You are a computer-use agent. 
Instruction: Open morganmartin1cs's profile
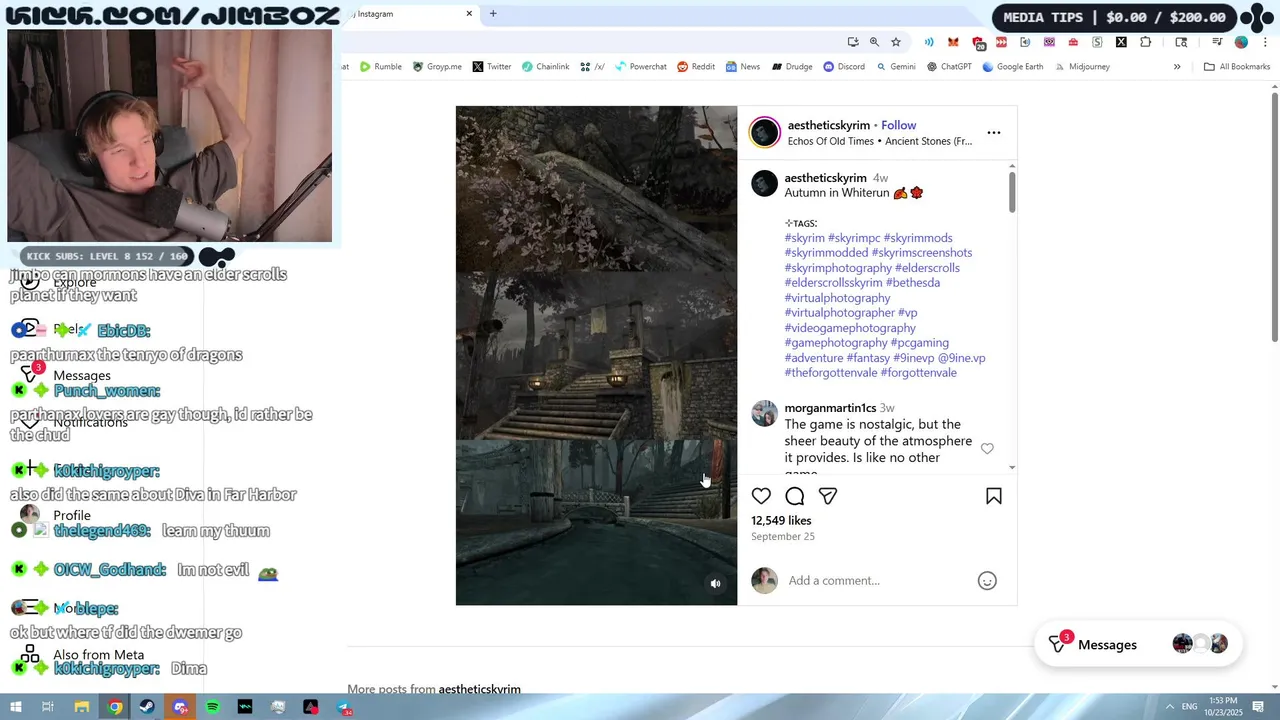click(830, 408)
